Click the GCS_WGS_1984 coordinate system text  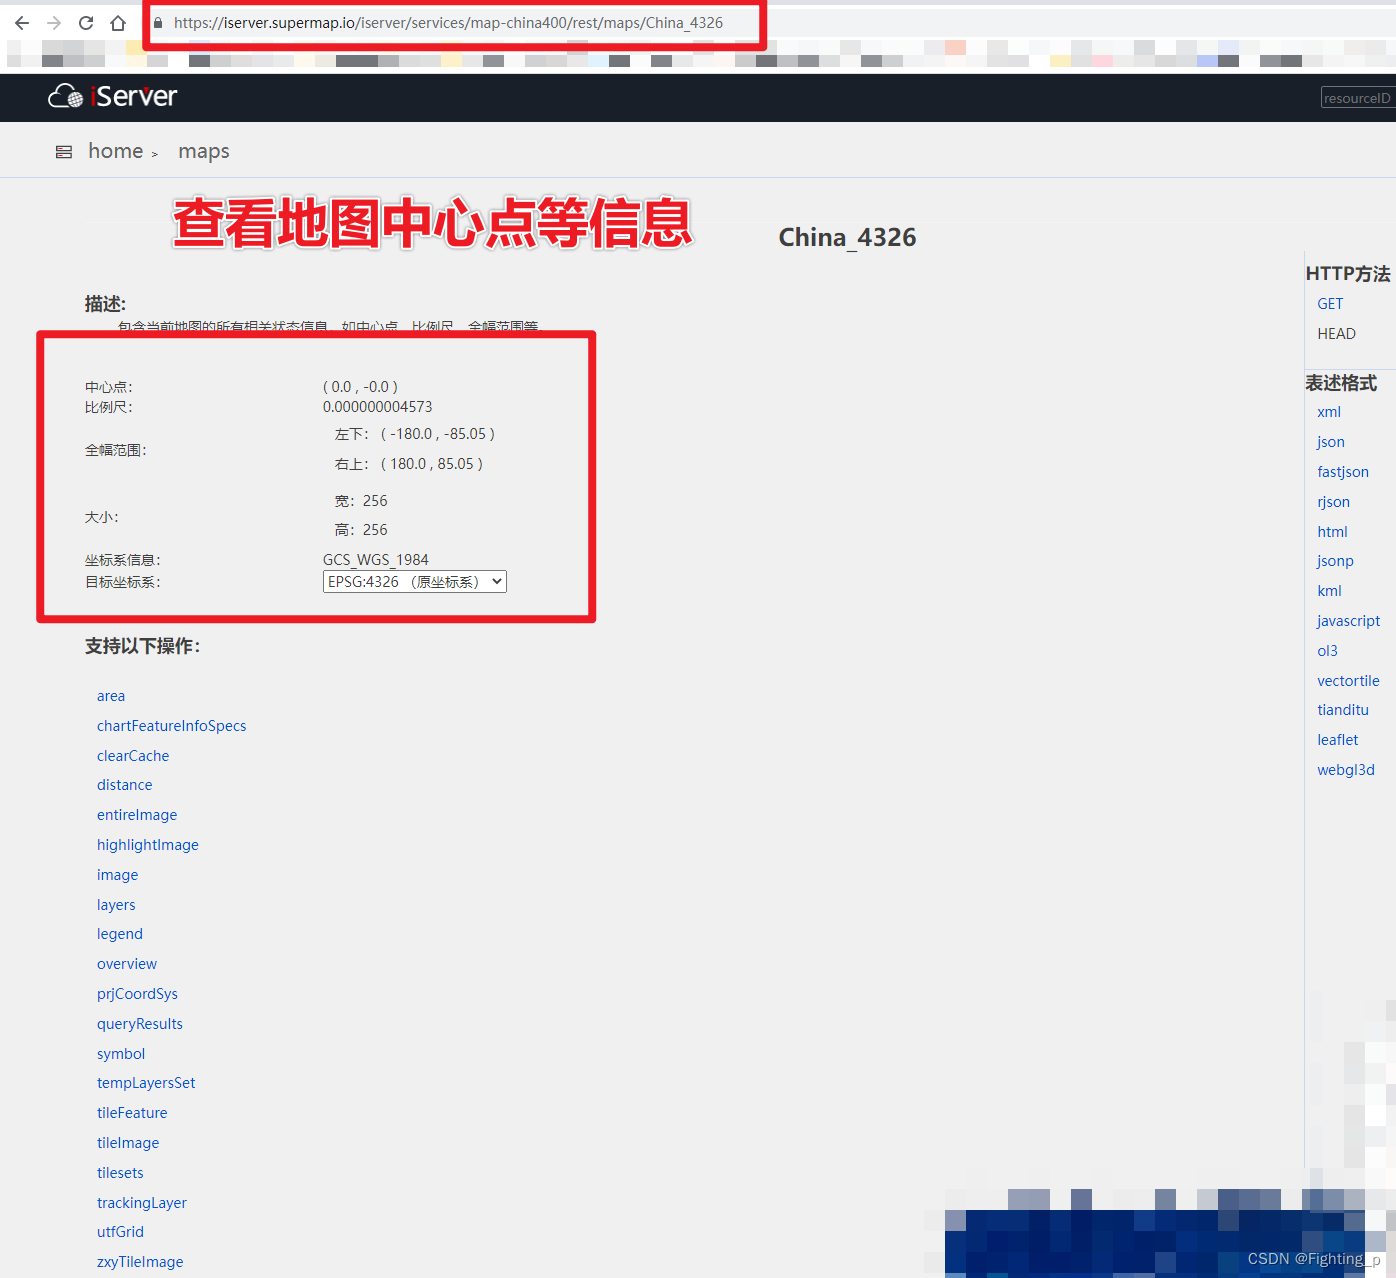pos(376,560)
